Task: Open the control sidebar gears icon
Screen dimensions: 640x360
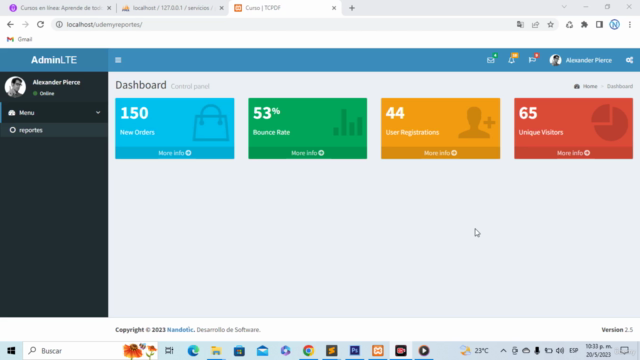Action: pos(629,60)
